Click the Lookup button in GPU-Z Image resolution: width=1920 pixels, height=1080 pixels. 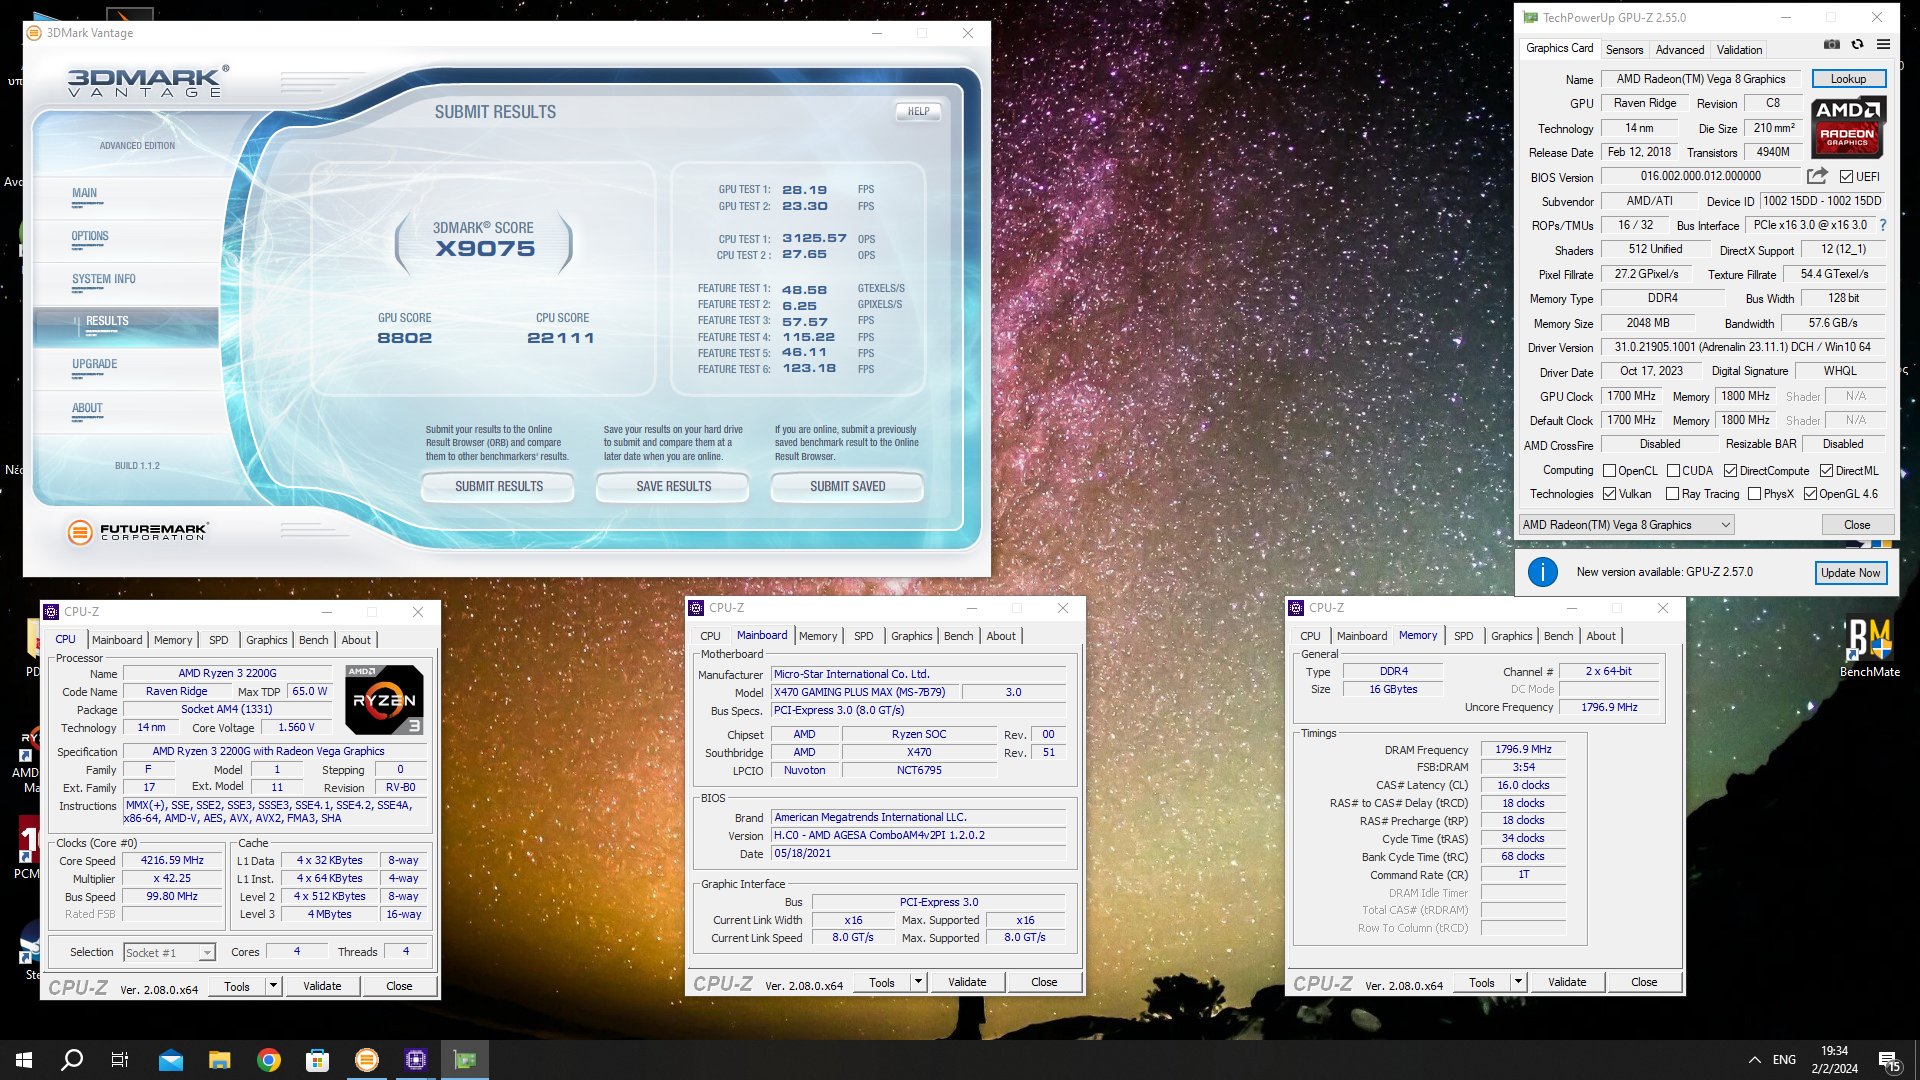point(1848,79)
